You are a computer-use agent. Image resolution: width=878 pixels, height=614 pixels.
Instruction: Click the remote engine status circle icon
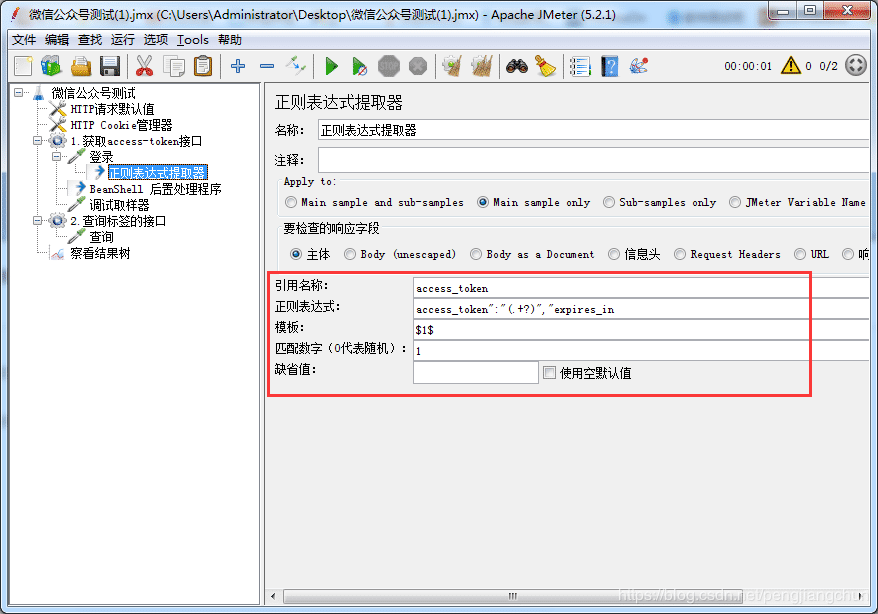pyautogui.click(x=856, y=65)
